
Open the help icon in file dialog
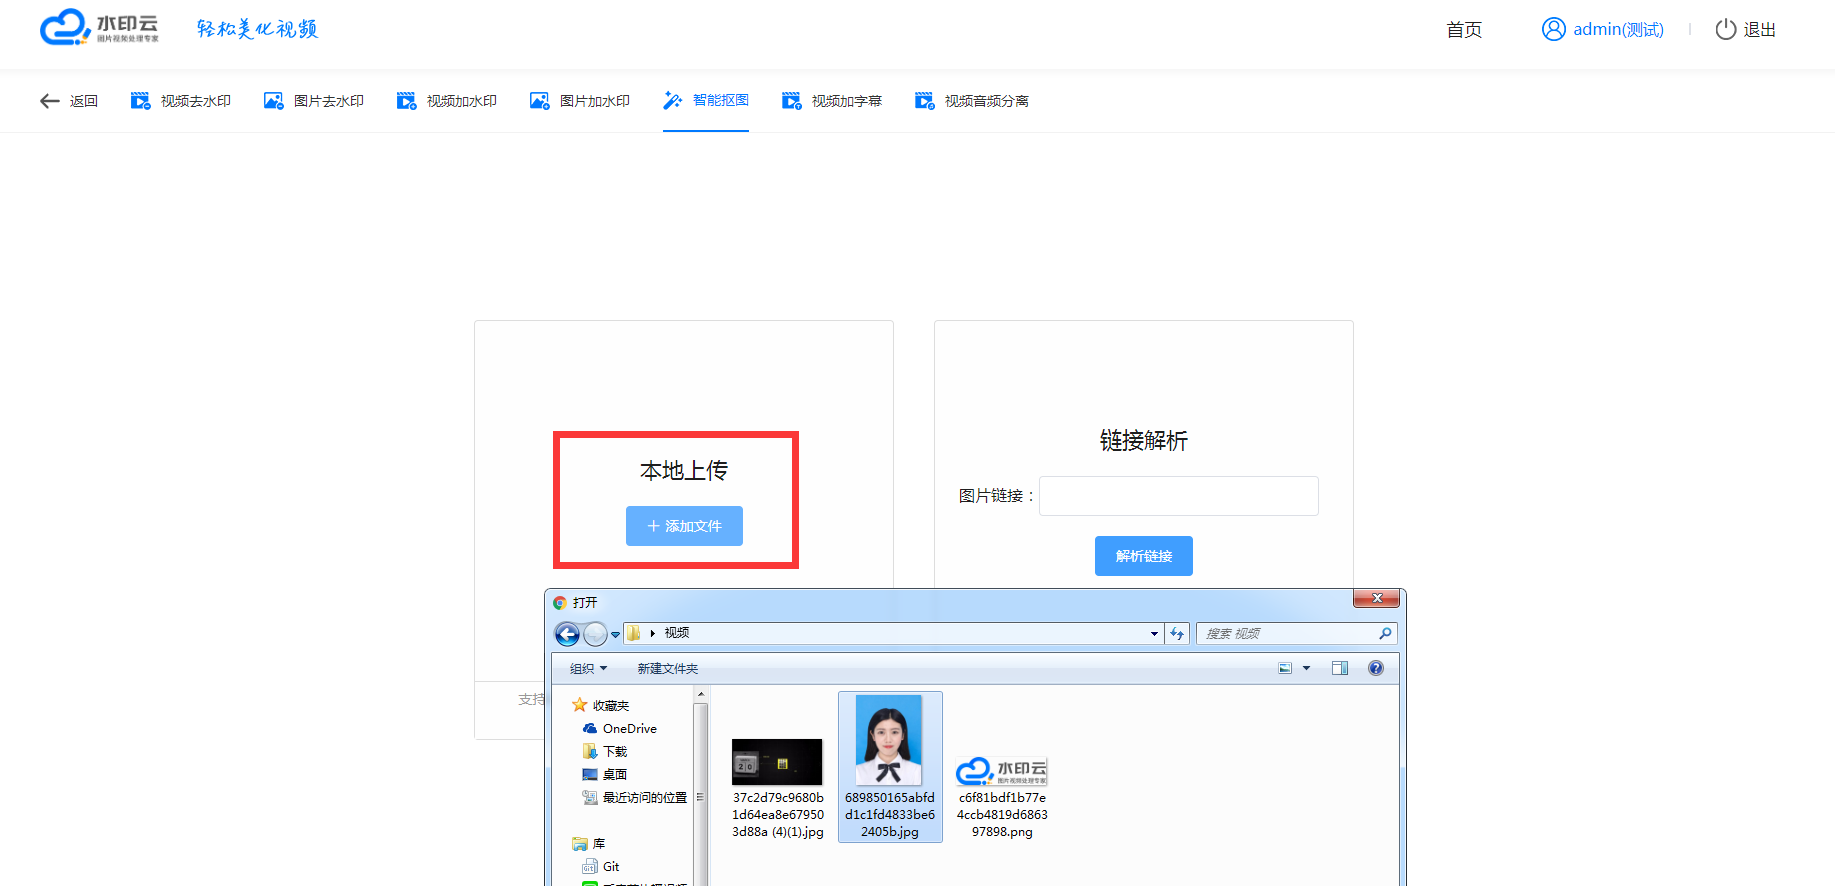(1376, 669)
